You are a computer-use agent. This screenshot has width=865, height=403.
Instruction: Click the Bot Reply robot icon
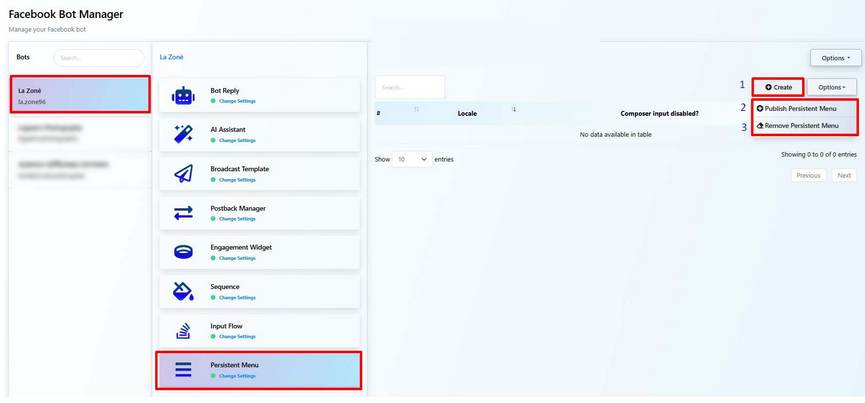pyautogui.click(x=183, y=95)
